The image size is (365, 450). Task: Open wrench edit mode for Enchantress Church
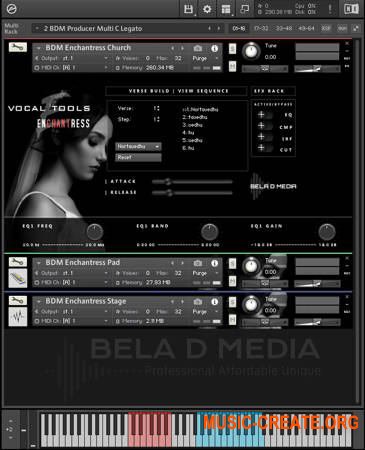18,47
